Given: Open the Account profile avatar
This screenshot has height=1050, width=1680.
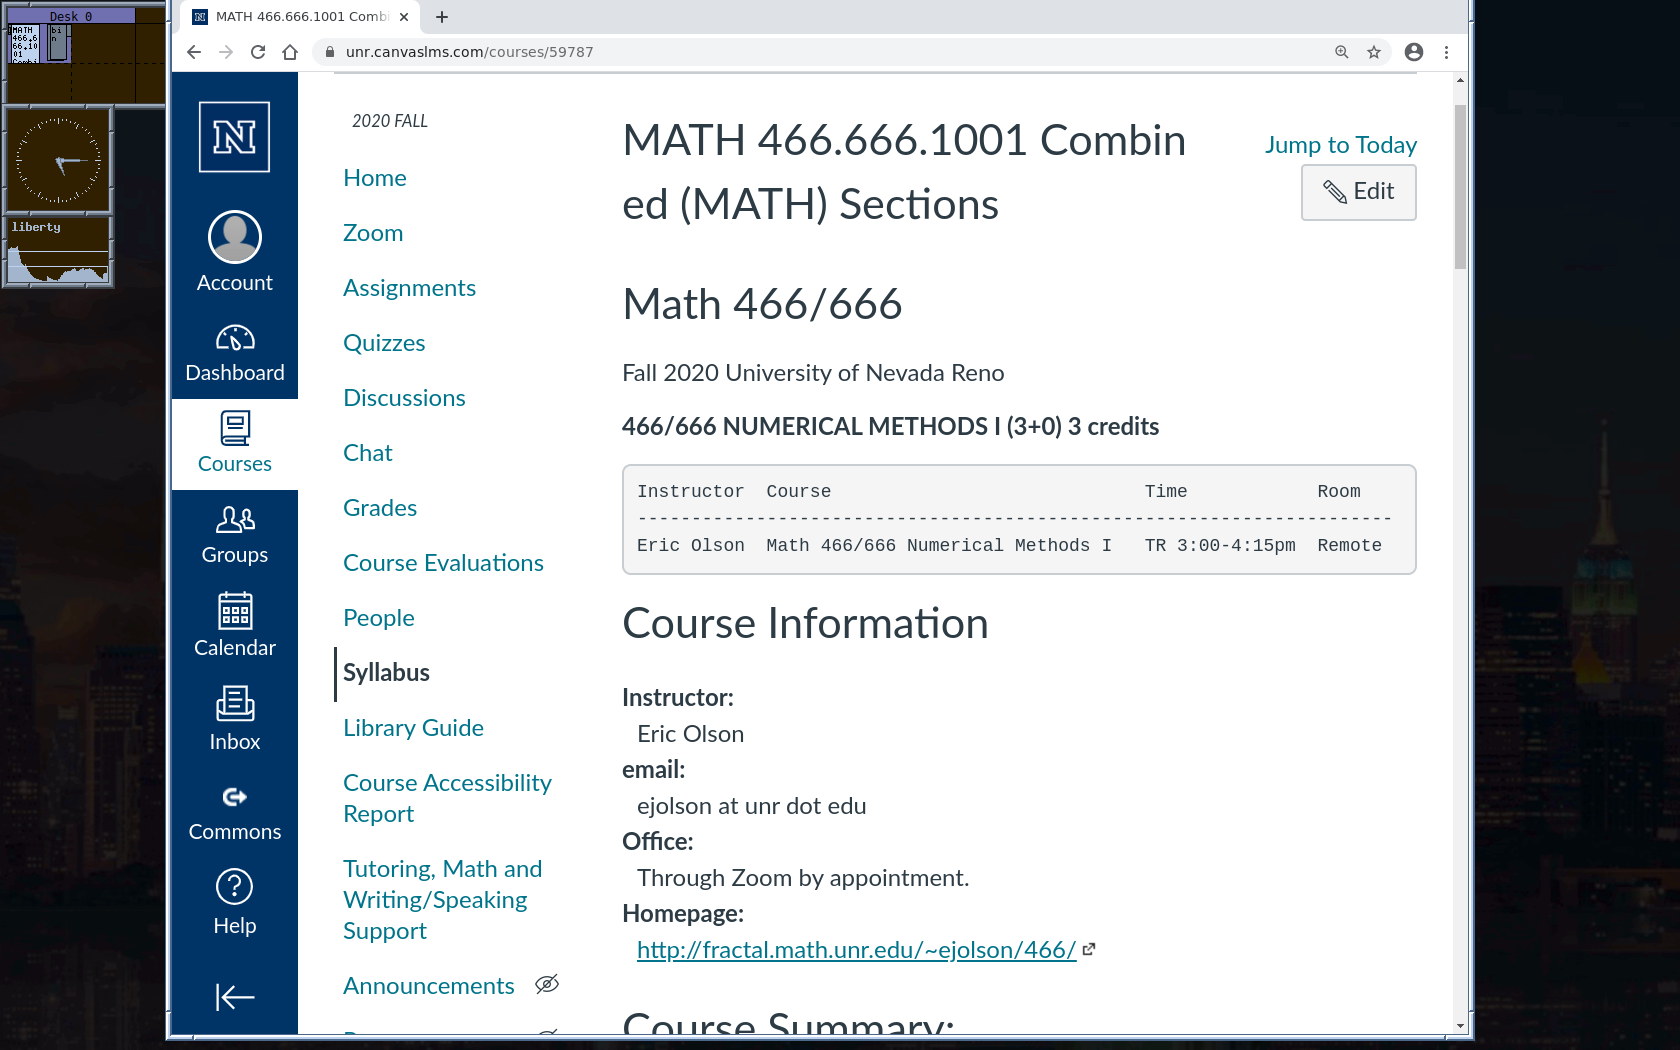Looking at the screenshot, I should click(234, 237).
